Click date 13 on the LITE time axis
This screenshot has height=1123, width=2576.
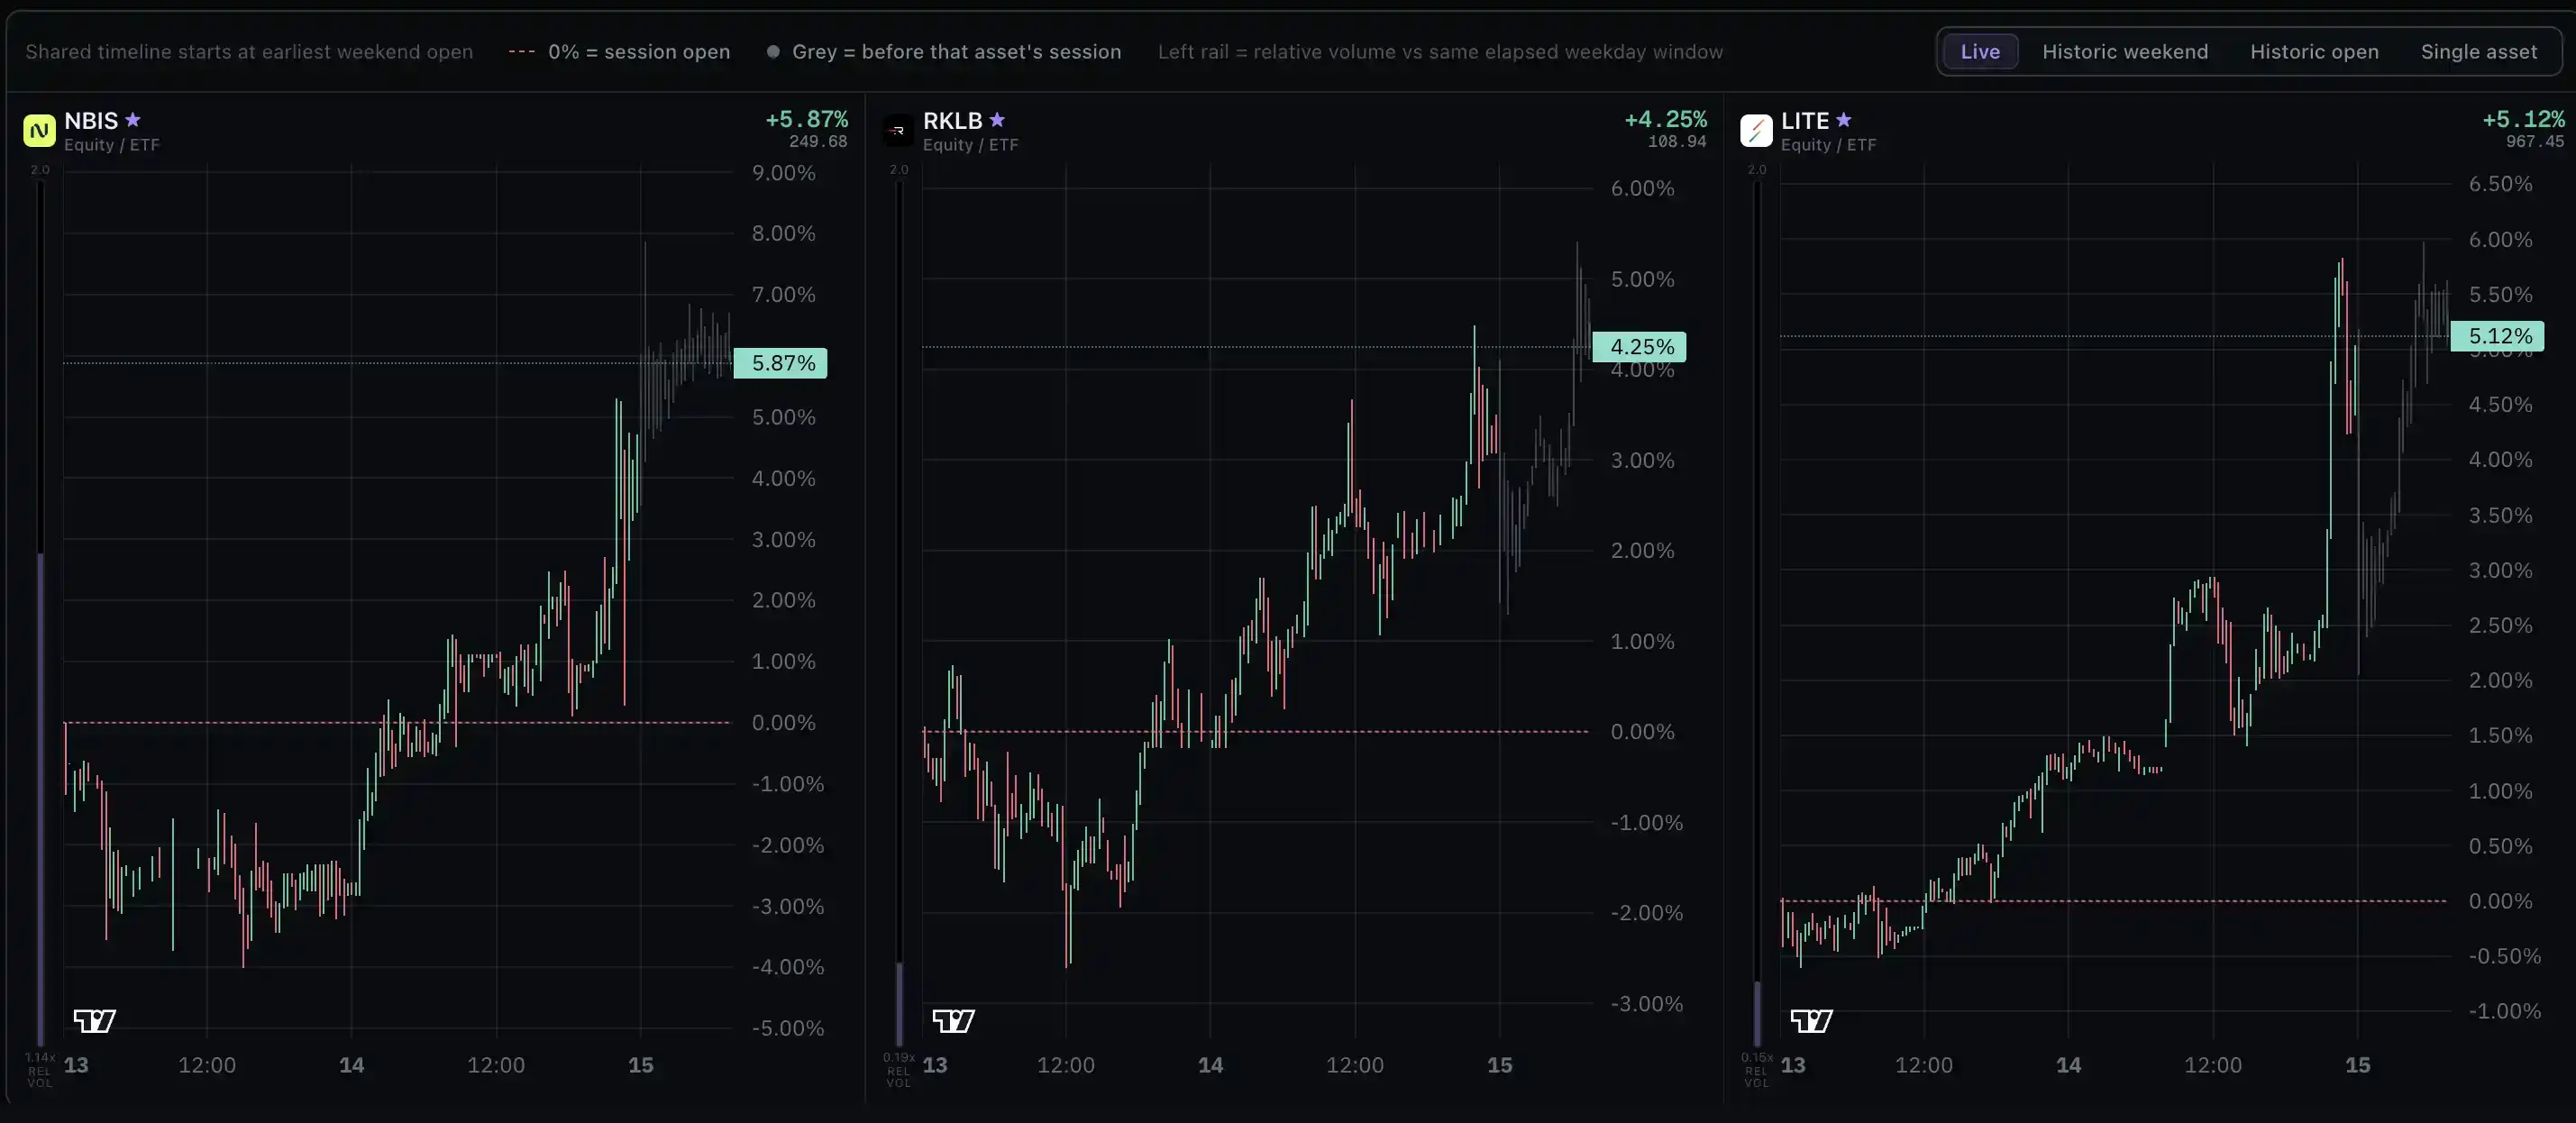pos(1793,1065)
